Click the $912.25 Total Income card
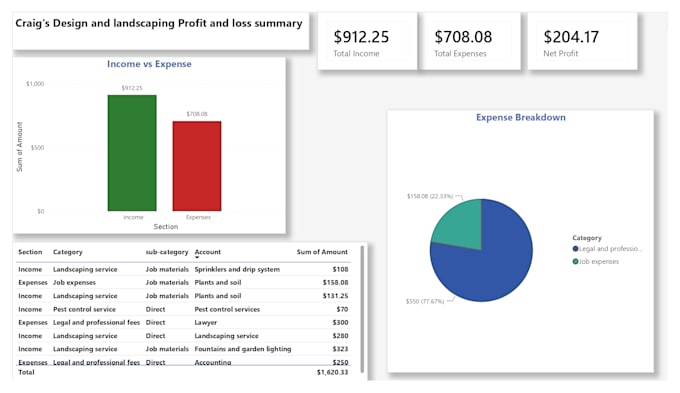This screenshot has height=393, width=680. pos(368,41)
